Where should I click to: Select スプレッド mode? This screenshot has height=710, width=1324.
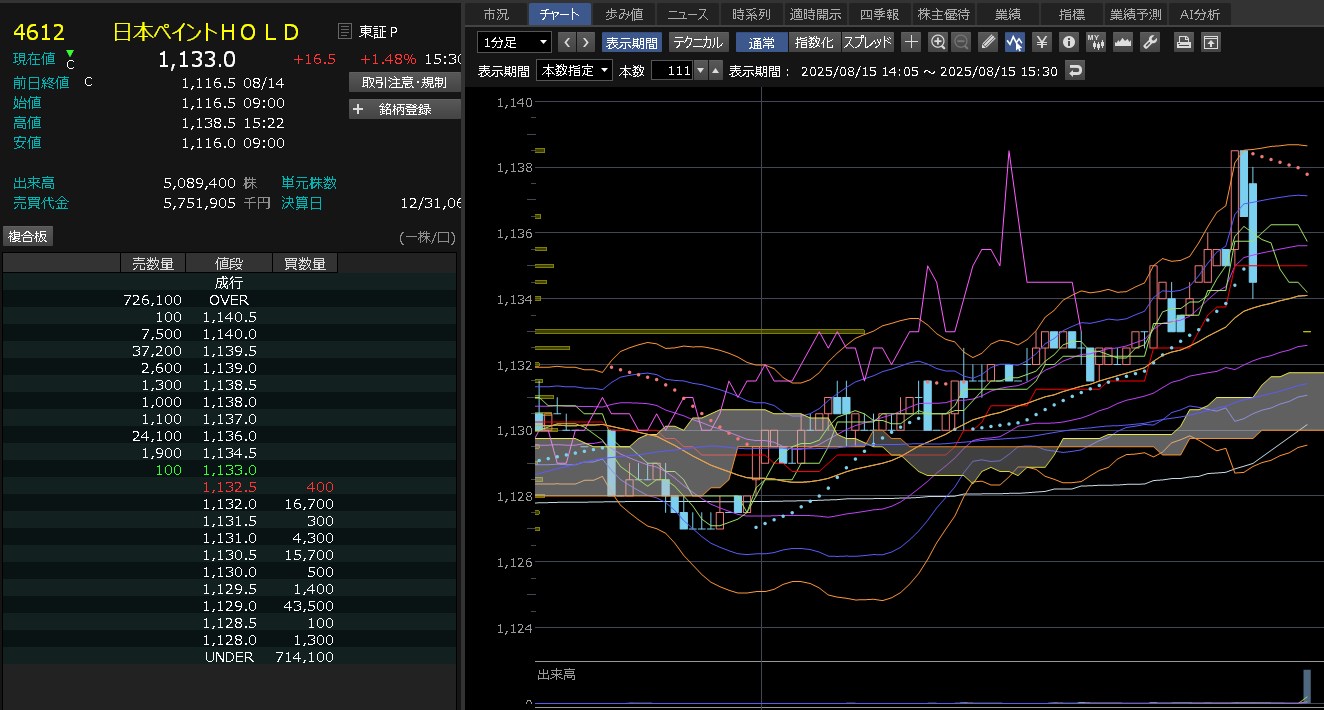[867, 42]
